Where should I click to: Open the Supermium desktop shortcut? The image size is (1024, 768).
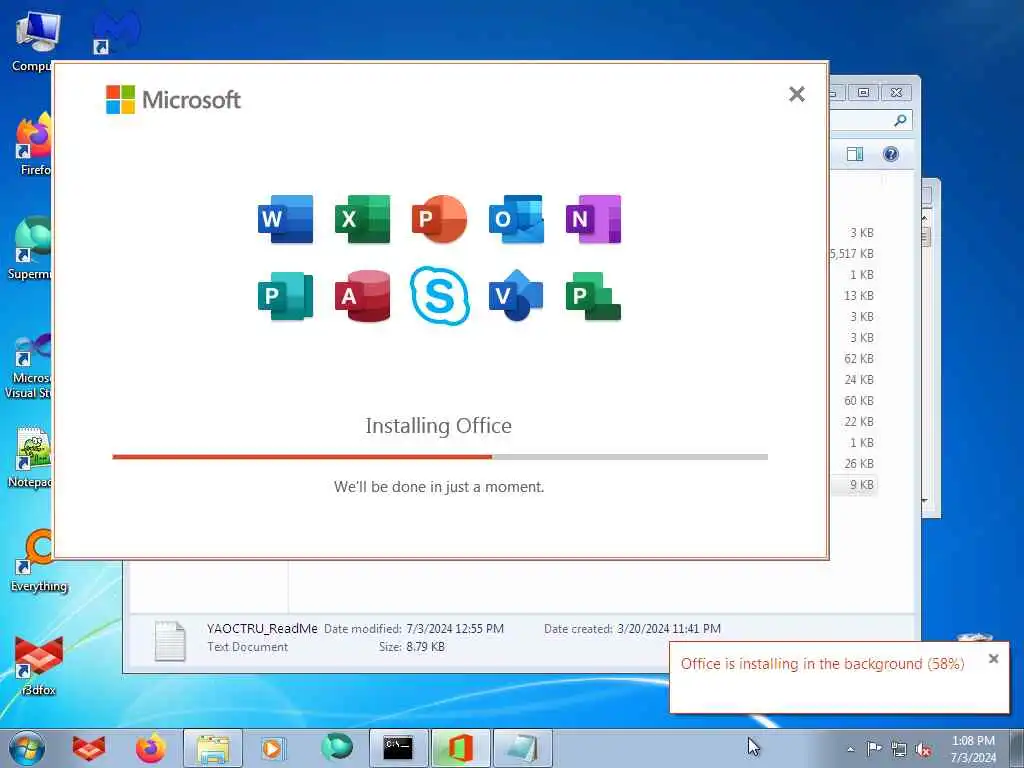(x=30, y=248)
